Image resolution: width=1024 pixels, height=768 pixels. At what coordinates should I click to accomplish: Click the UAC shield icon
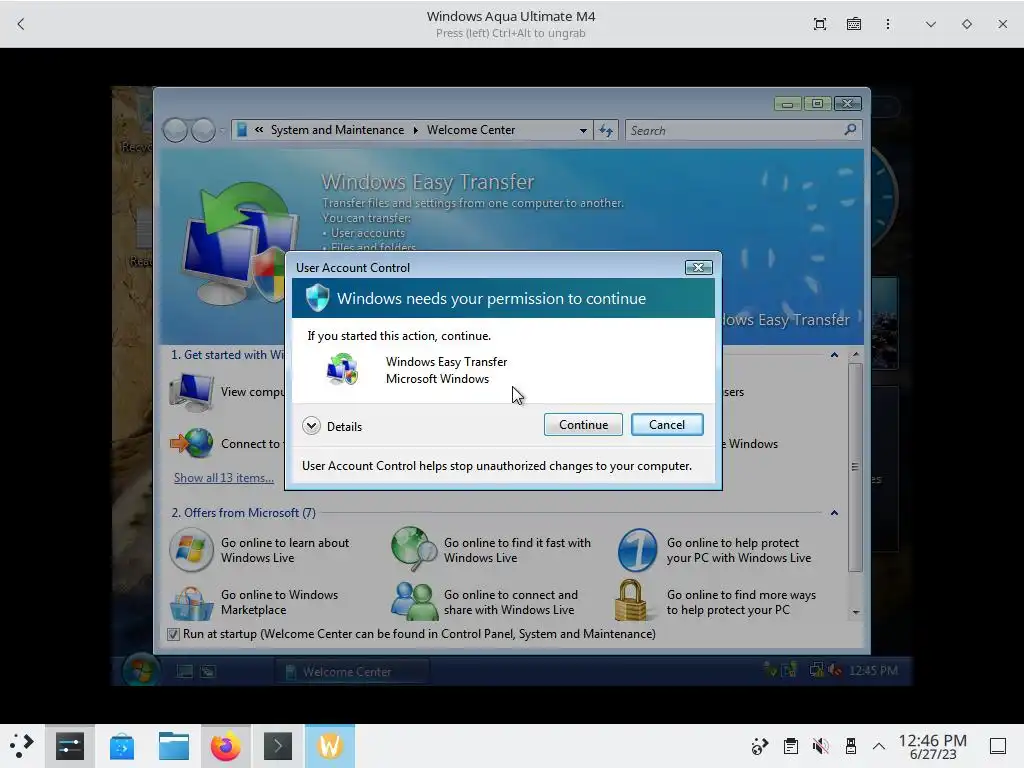pyautogui.click(x=317, y=298)
